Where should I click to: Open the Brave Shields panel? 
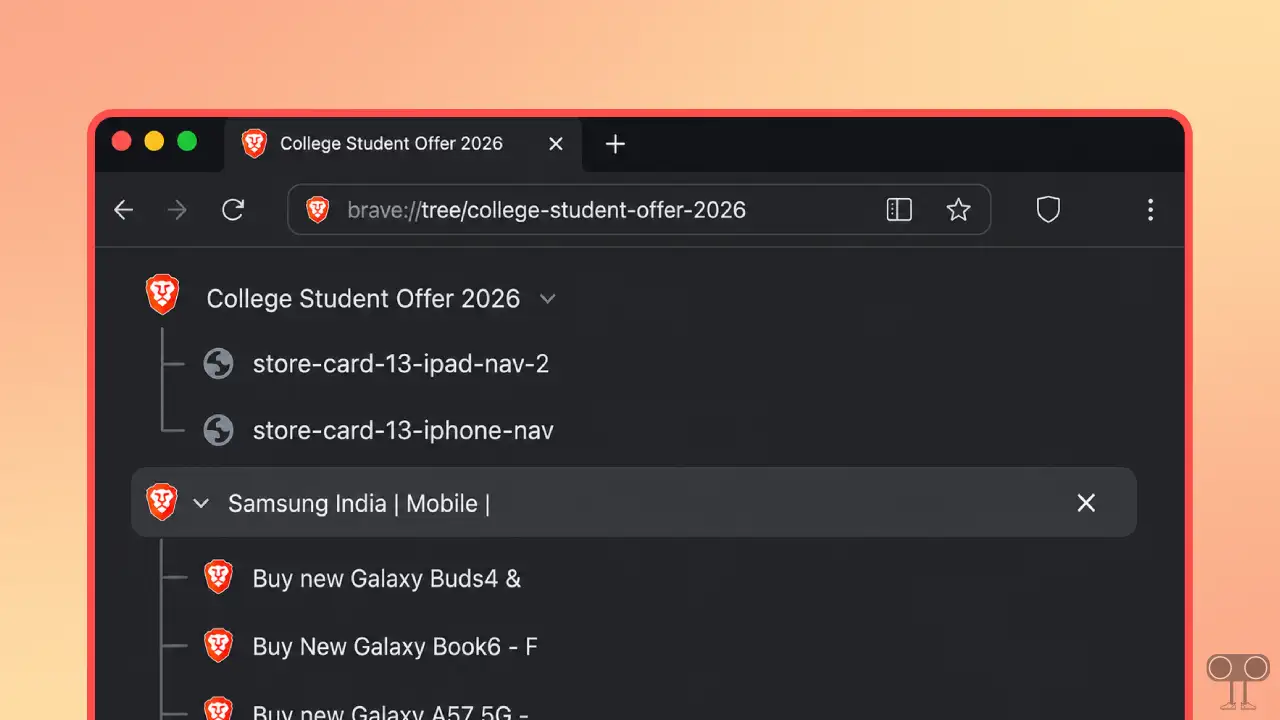[x=1048, y=210]
